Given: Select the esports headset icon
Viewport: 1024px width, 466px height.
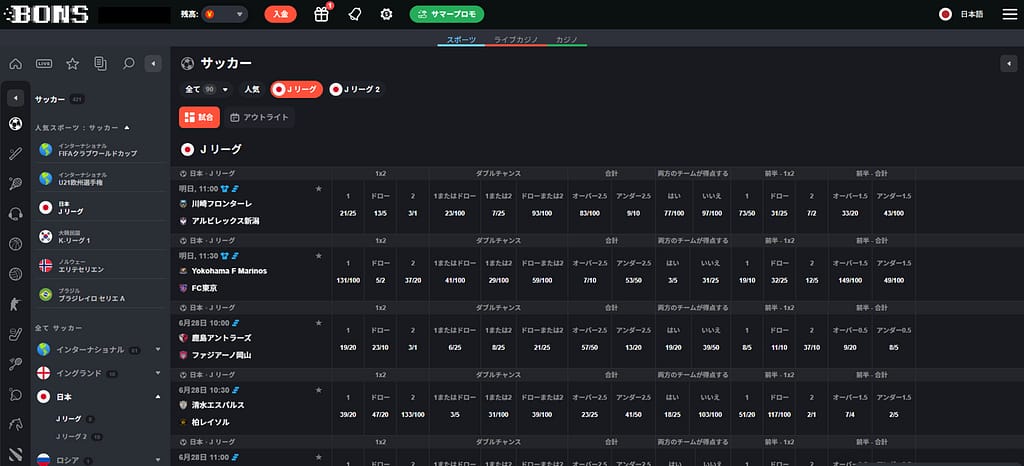Looking at the screenshot, I should tap(16, 213).
